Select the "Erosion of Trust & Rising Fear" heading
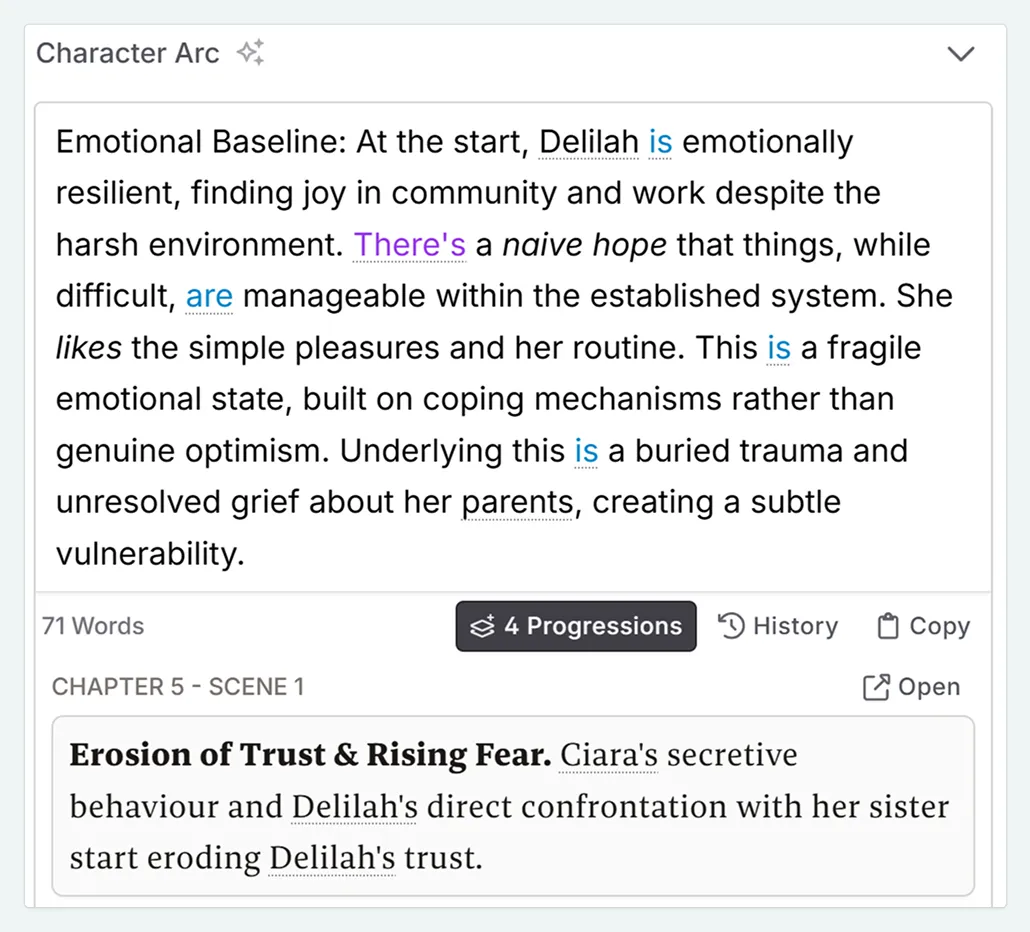The height and width of the screenshot is (932, 1030). coord(310,755)
